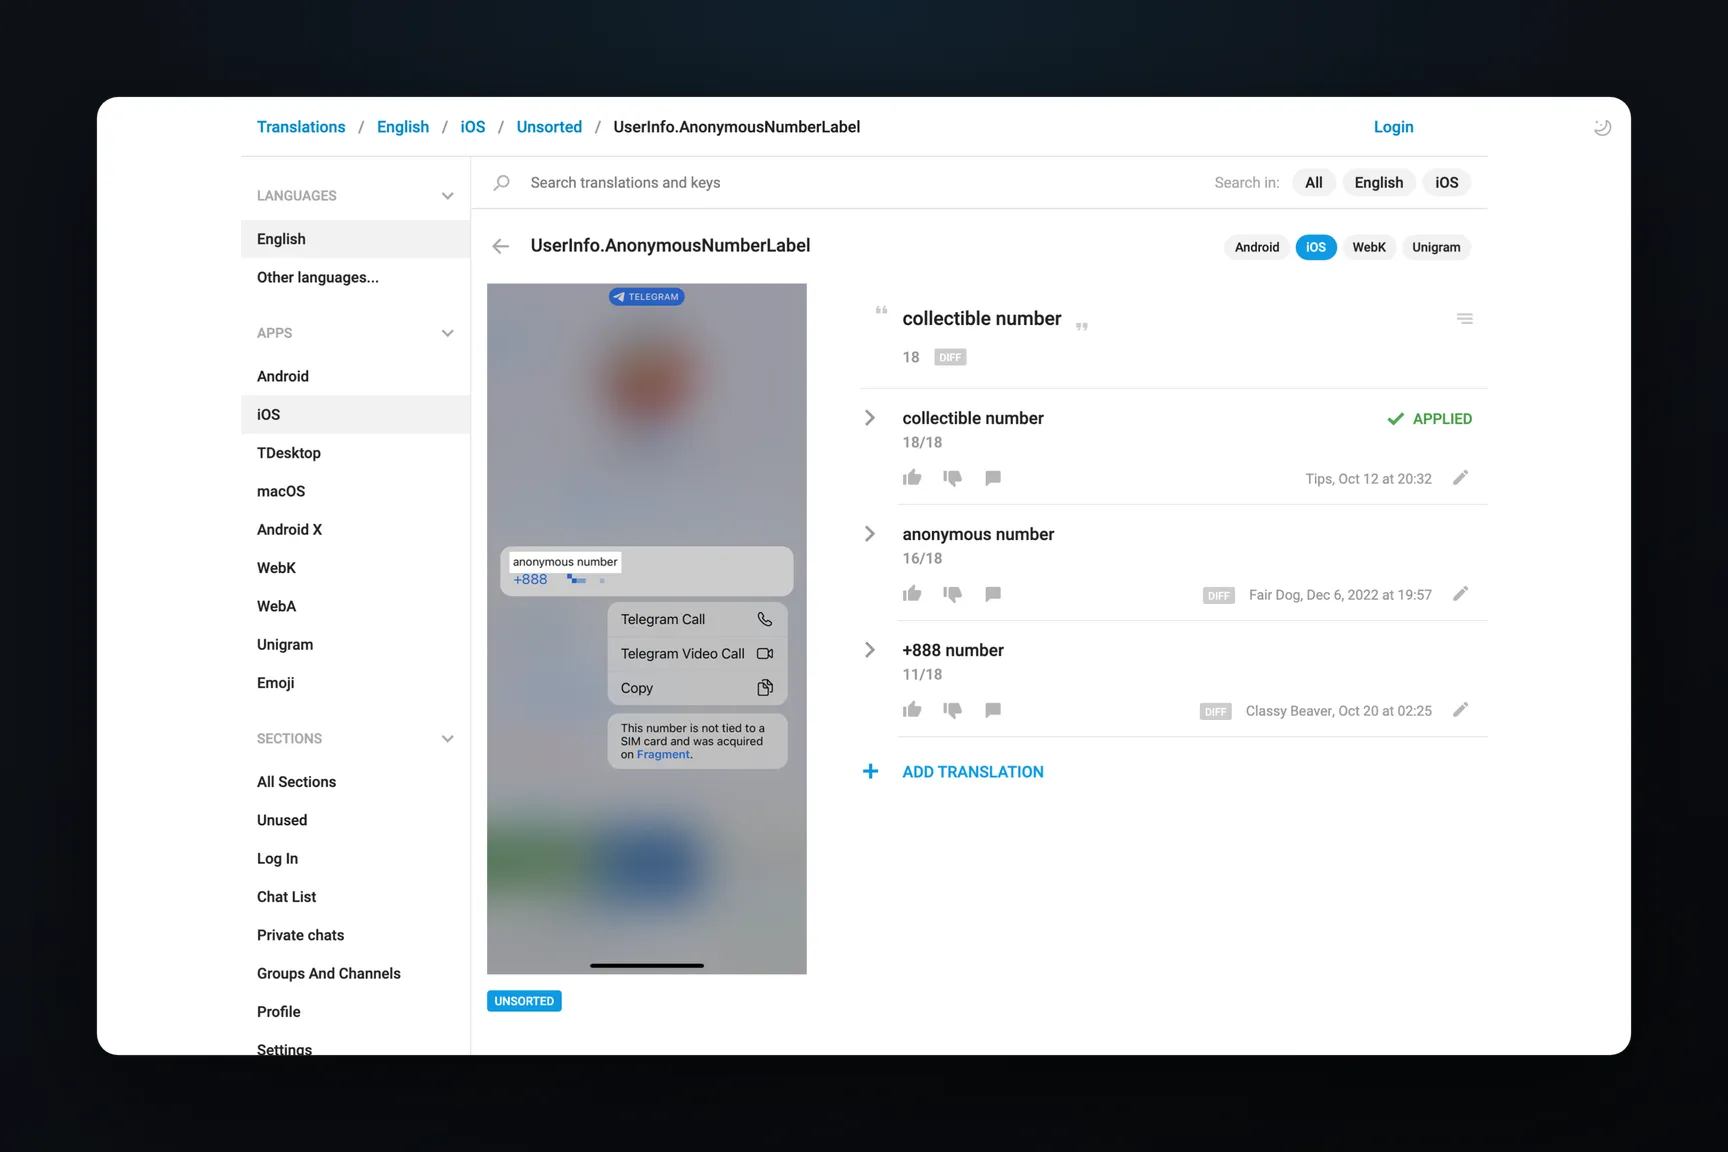Expand the +888 number suggestion

tap(870, 650)
